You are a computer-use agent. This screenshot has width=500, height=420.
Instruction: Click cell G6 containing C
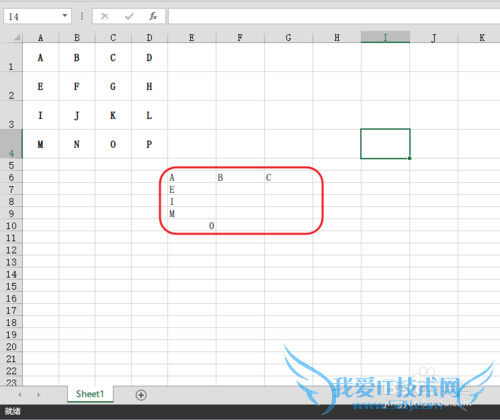click(288, 177)
